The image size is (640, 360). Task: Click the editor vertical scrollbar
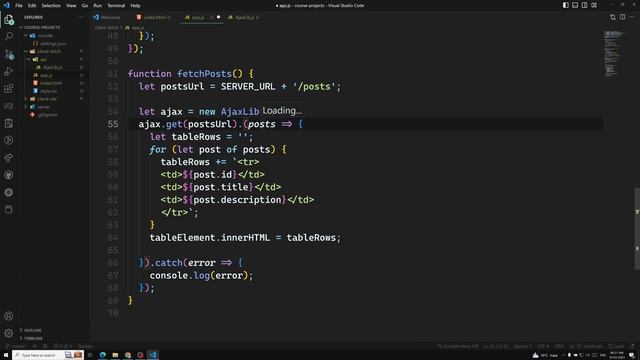637,229
